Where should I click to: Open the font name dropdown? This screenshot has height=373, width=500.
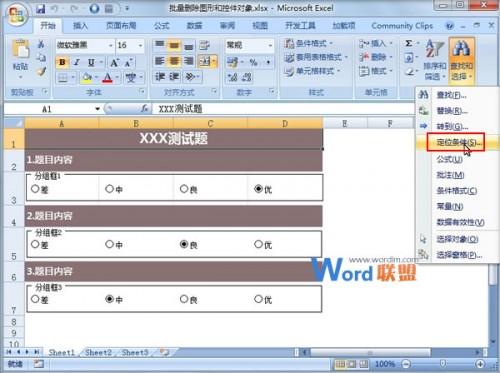(x=111, y=45)
